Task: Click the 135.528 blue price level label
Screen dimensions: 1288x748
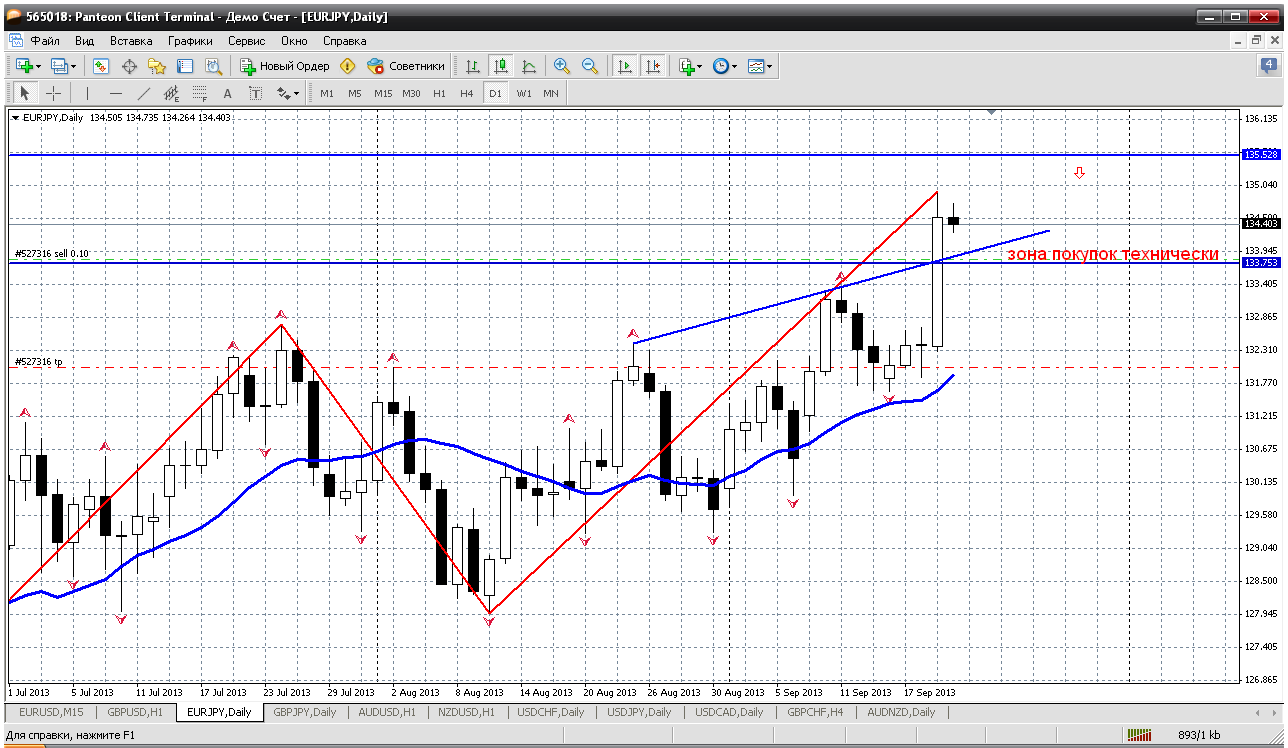Action: tap(1261, 155)
